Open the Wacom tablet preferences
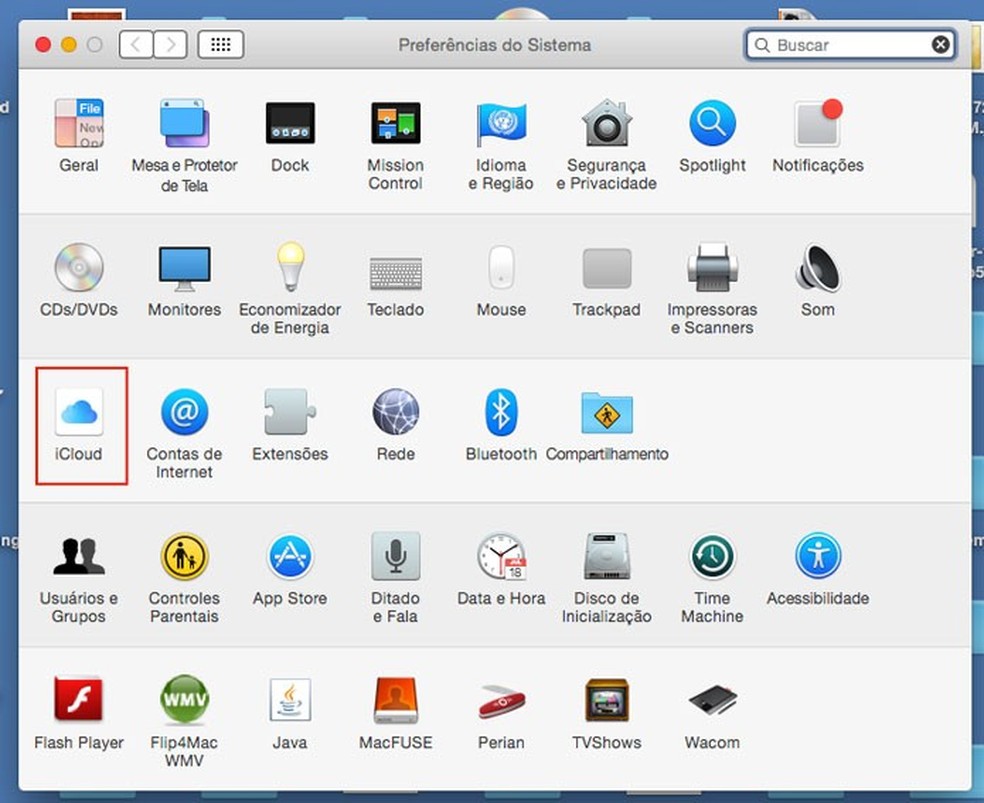Viewport: 984px width, 803px height. pos(712,701)
